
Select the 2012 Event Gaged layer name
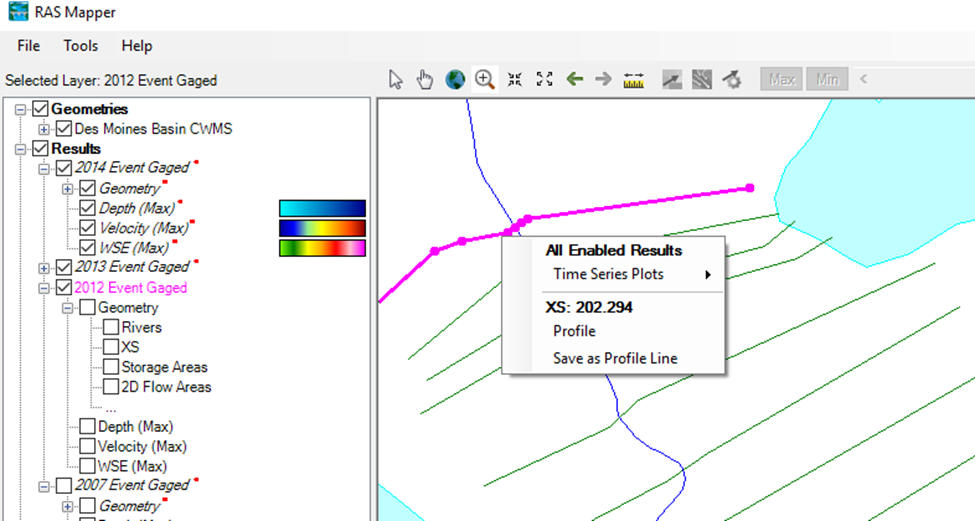point(131,288)
